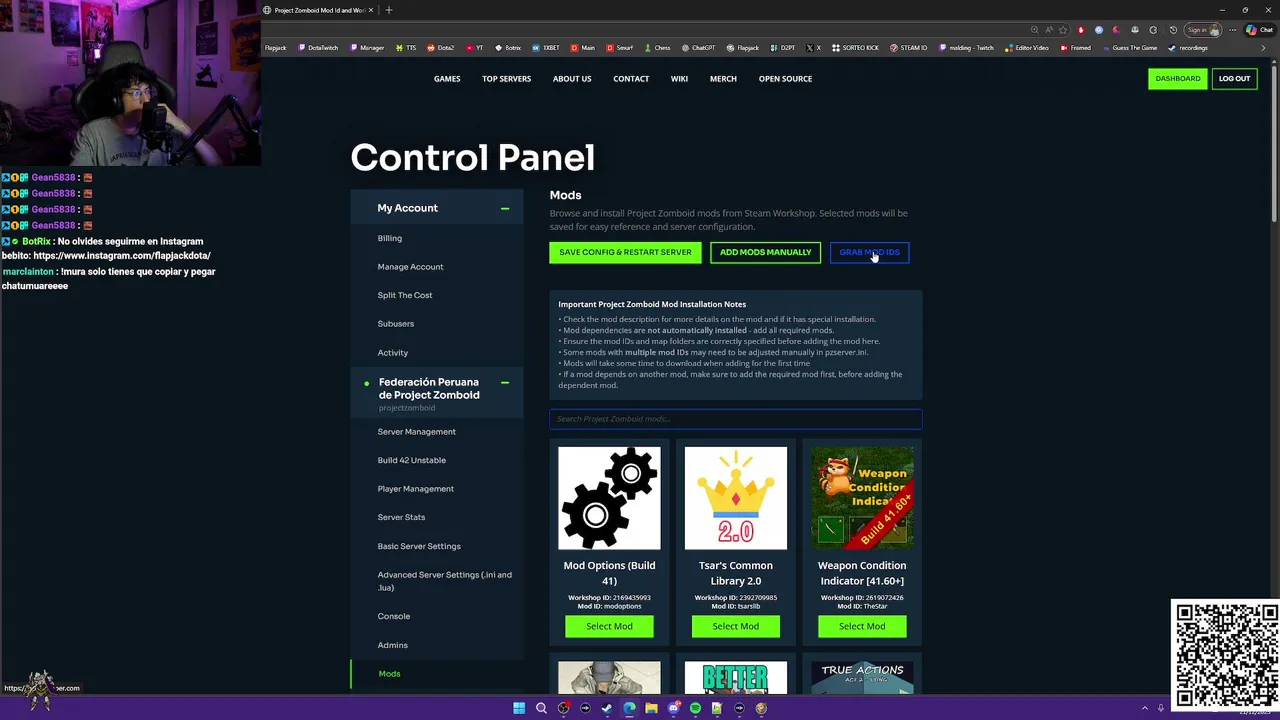This screenshot has width=1280, height=720.
Task: Open File Explorer from taskbar
Action: click(651, 708)
